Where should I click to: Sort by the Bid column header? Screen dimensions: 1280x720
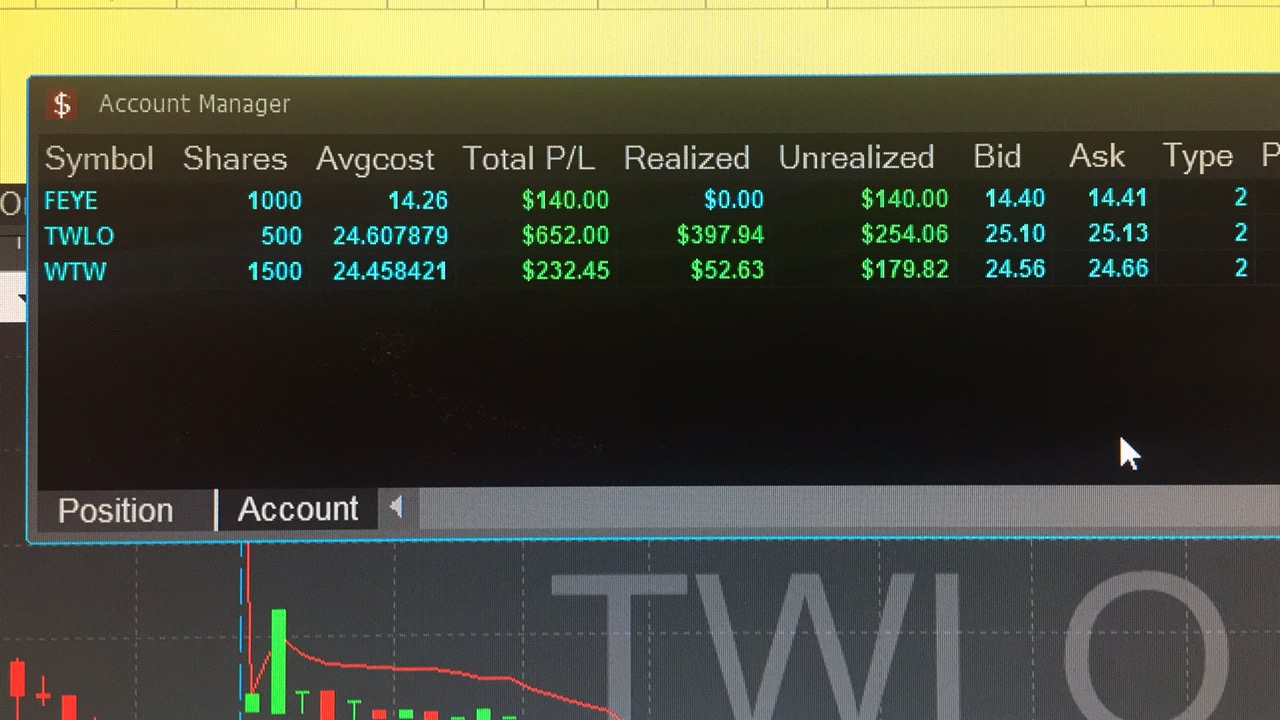(x=997, y=156)
